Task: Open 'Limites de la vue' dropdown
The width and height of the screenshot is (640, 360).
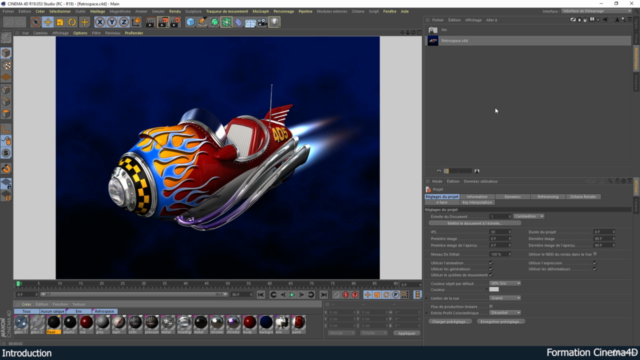Action: tap(505, 298)
